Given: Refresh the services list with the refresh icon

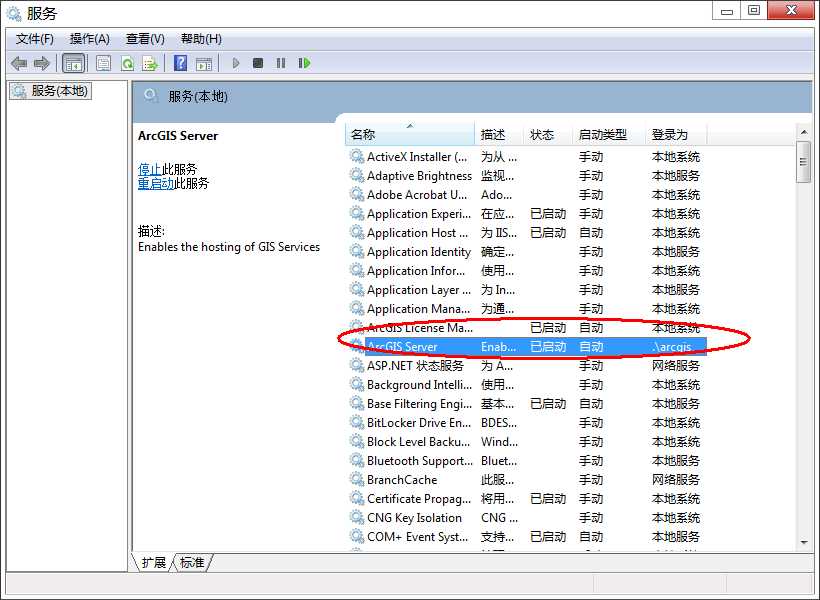Looking at the screenshot, I should [128, 63].
